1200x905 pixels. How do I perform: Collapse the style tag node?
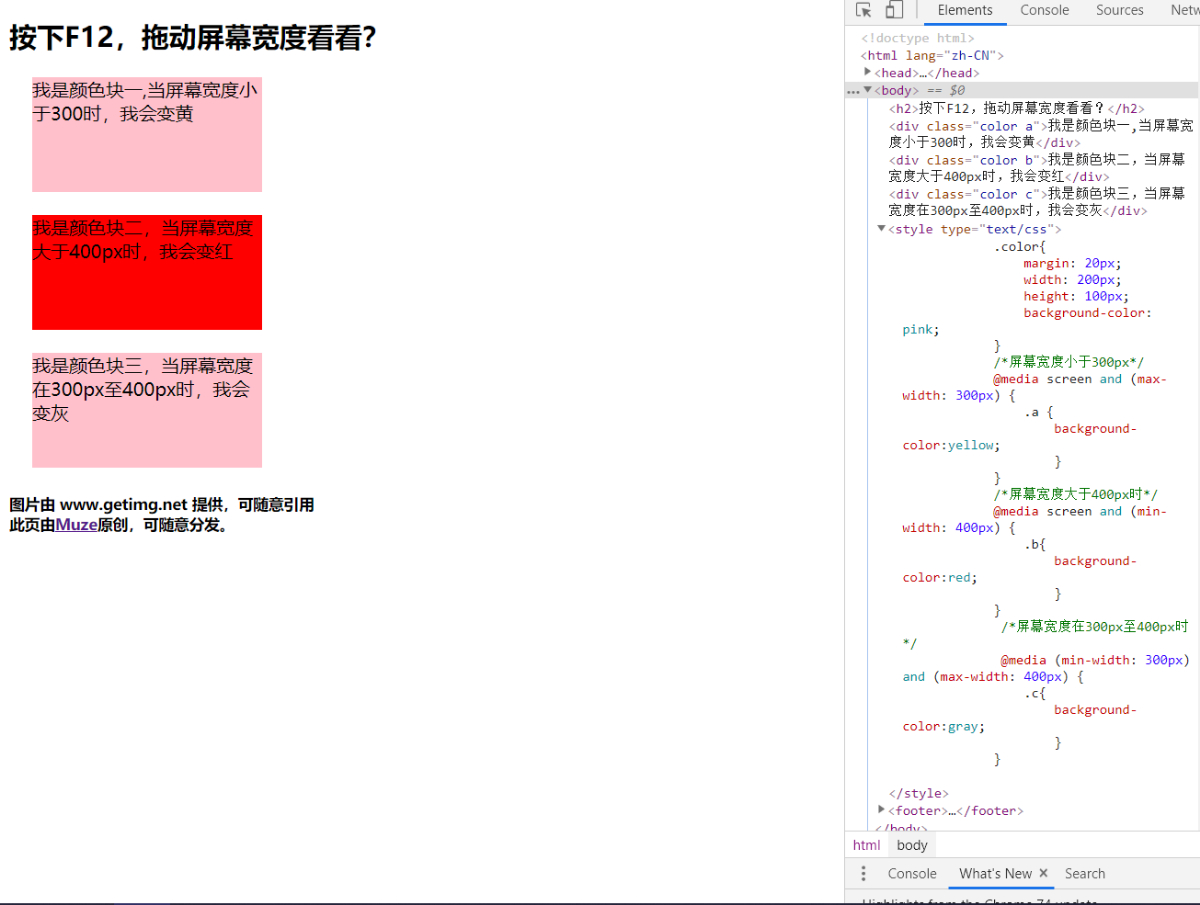(881, 228)
